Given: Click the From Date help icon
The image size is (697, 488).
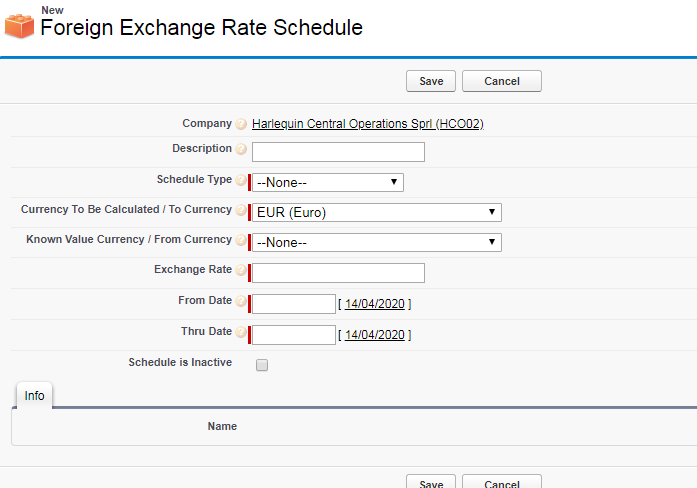Looking at the screenshot, I should point(241,302).
